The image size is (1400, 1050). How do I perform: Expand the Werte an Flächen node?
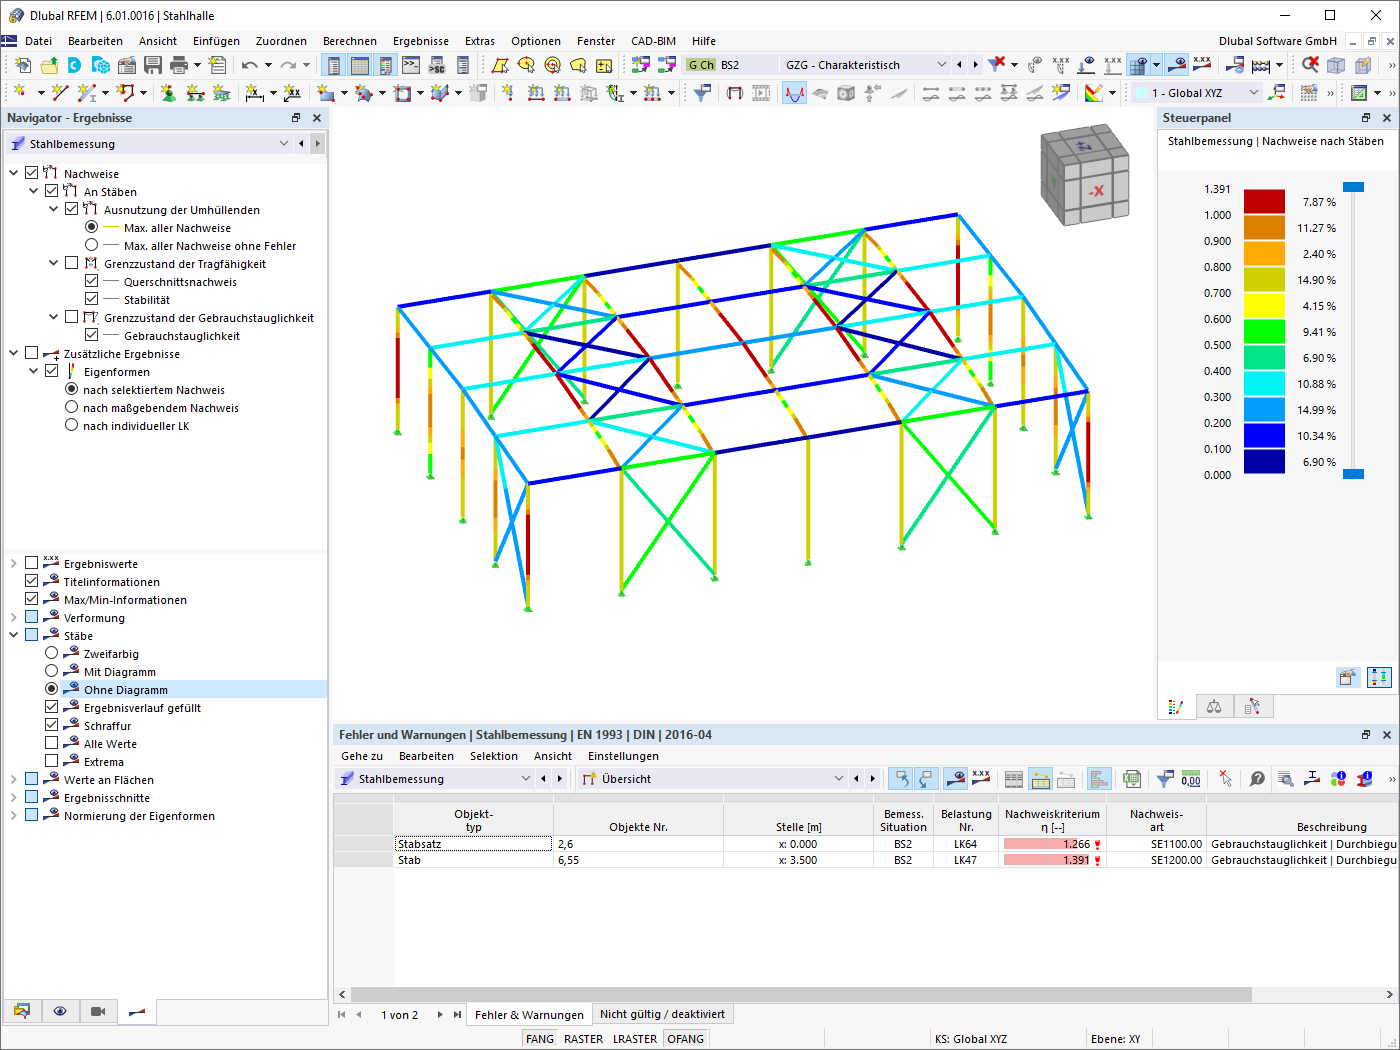pos(14,779)
